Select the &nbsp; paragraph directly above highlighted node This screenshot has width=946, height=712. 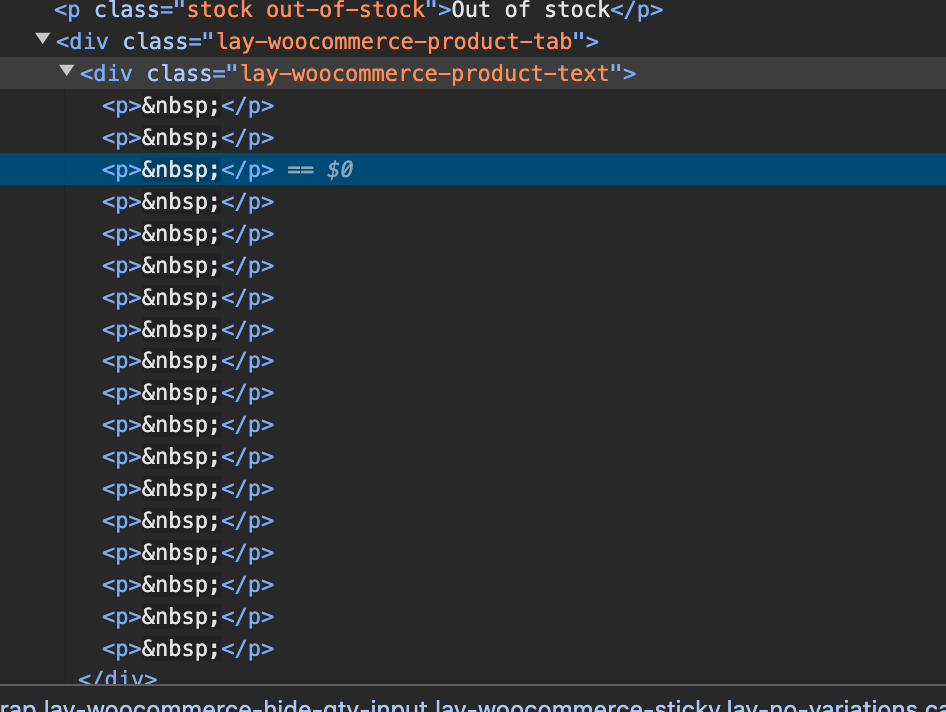[x=186, y=137]
